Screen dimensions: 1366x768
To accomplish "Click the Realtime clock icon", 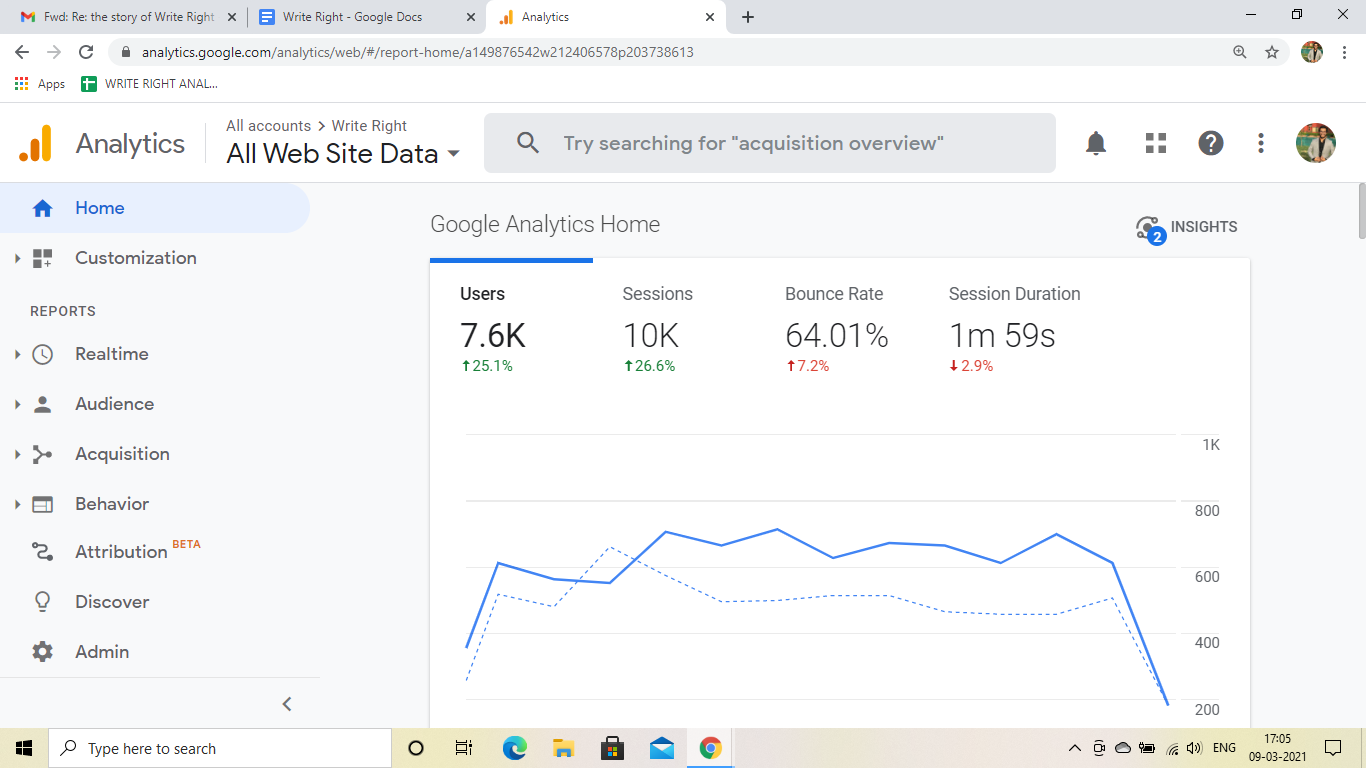I will (42, 354).
